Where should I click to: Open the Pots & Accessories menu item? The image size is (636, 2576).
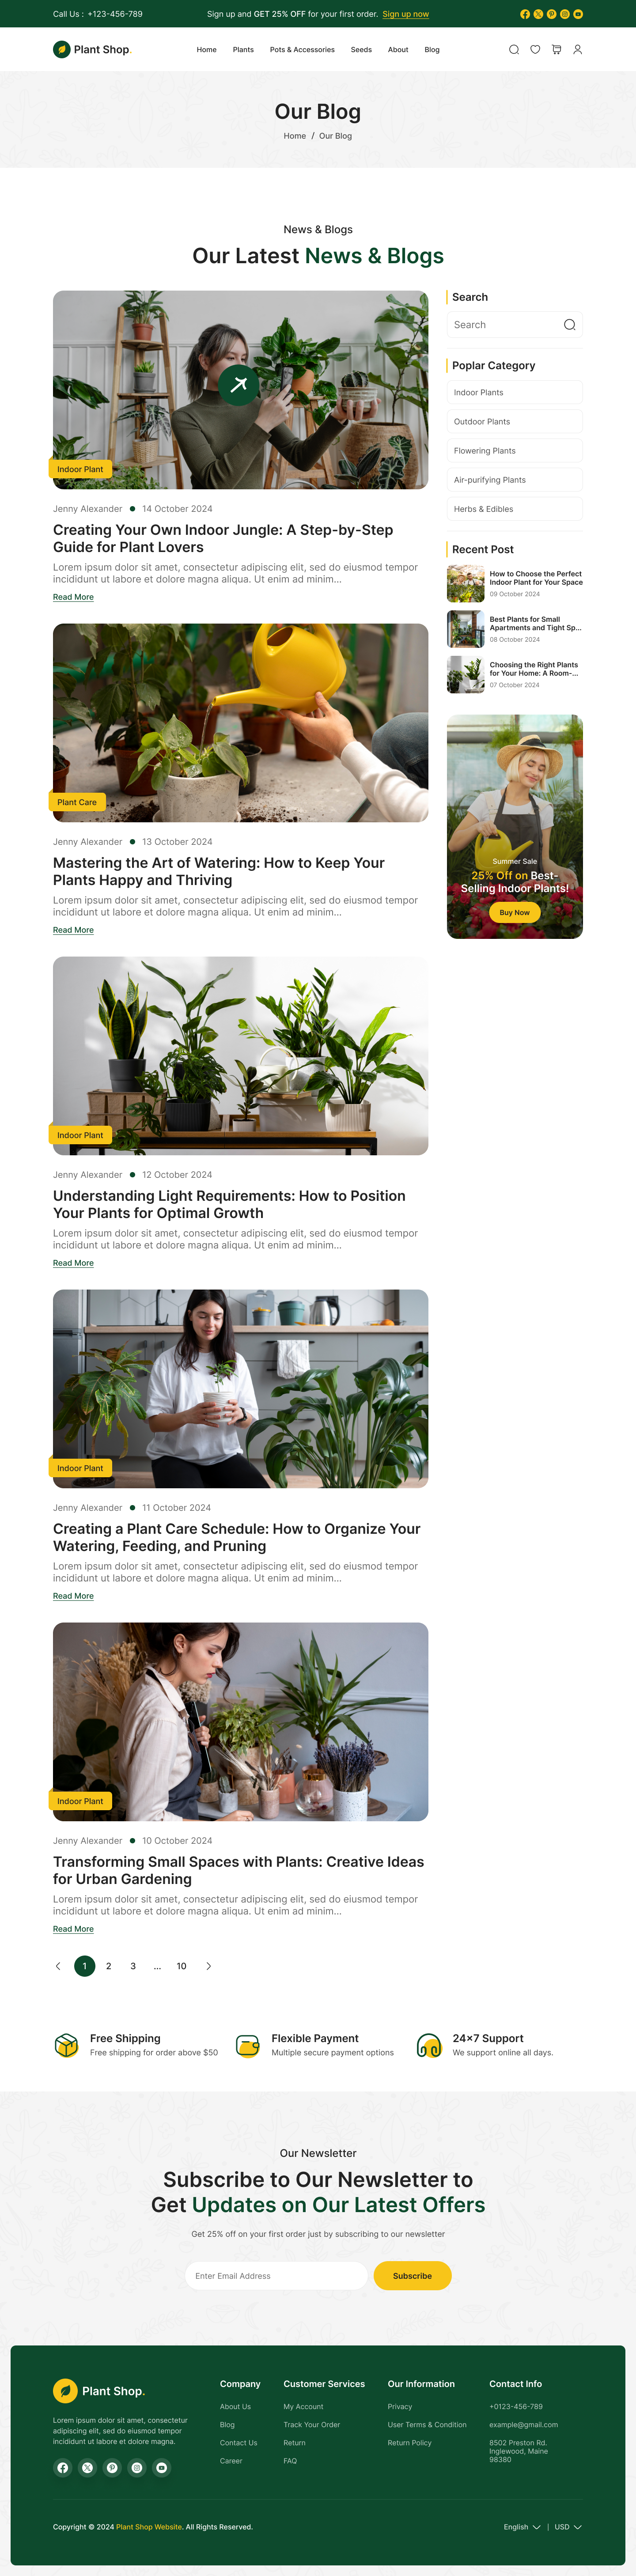(x=302, y=50)
